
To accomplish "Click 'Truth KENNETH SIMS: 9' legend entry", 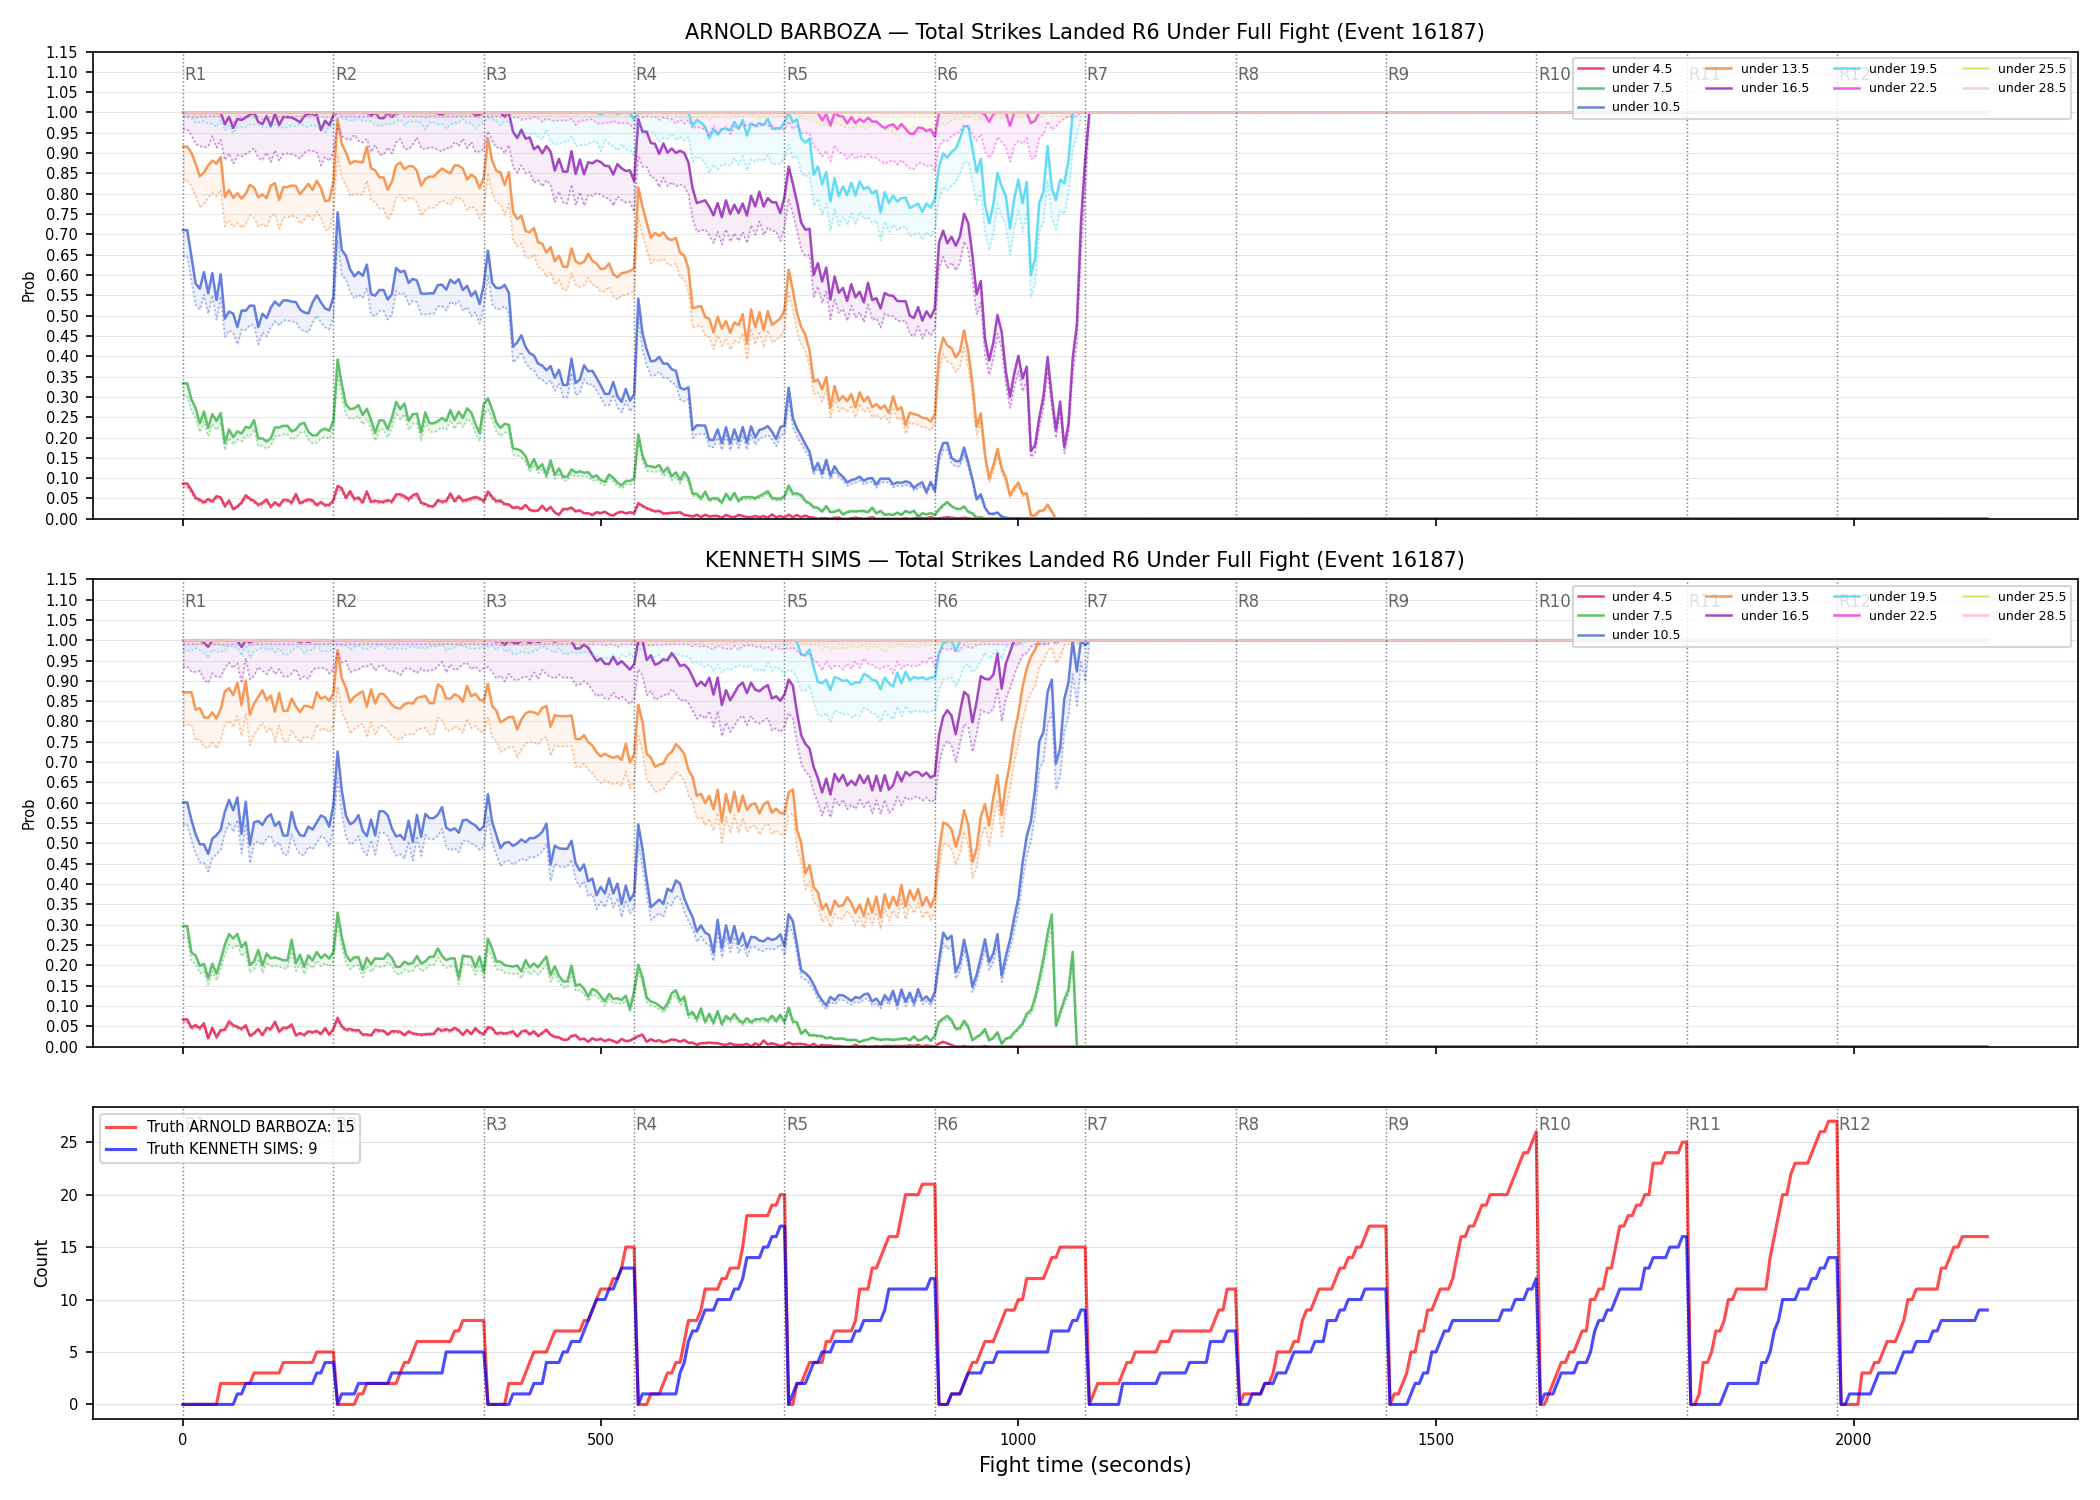I will tap(211, 1149).
